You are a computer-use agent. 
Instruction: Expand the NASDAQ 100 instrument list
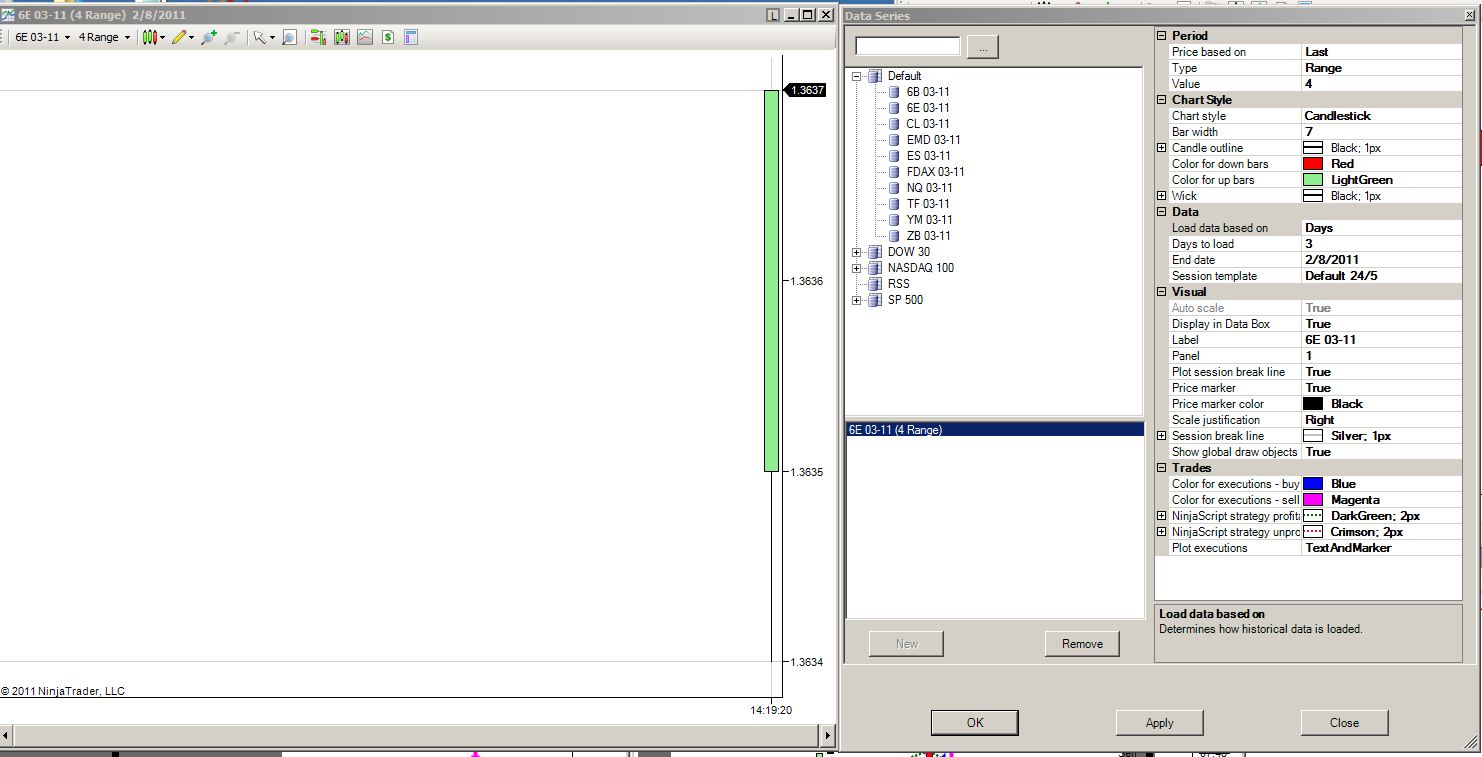(857, 268)
